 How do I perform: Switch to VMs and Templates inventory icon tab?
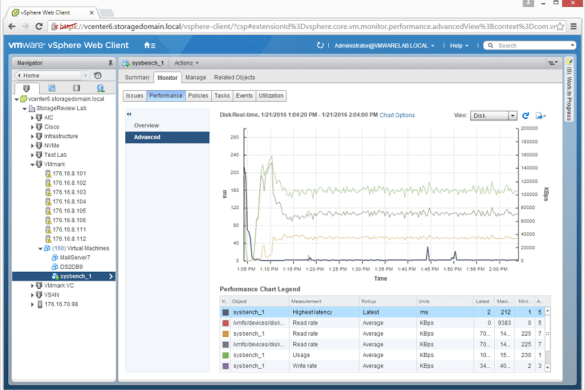click(51, 88)
